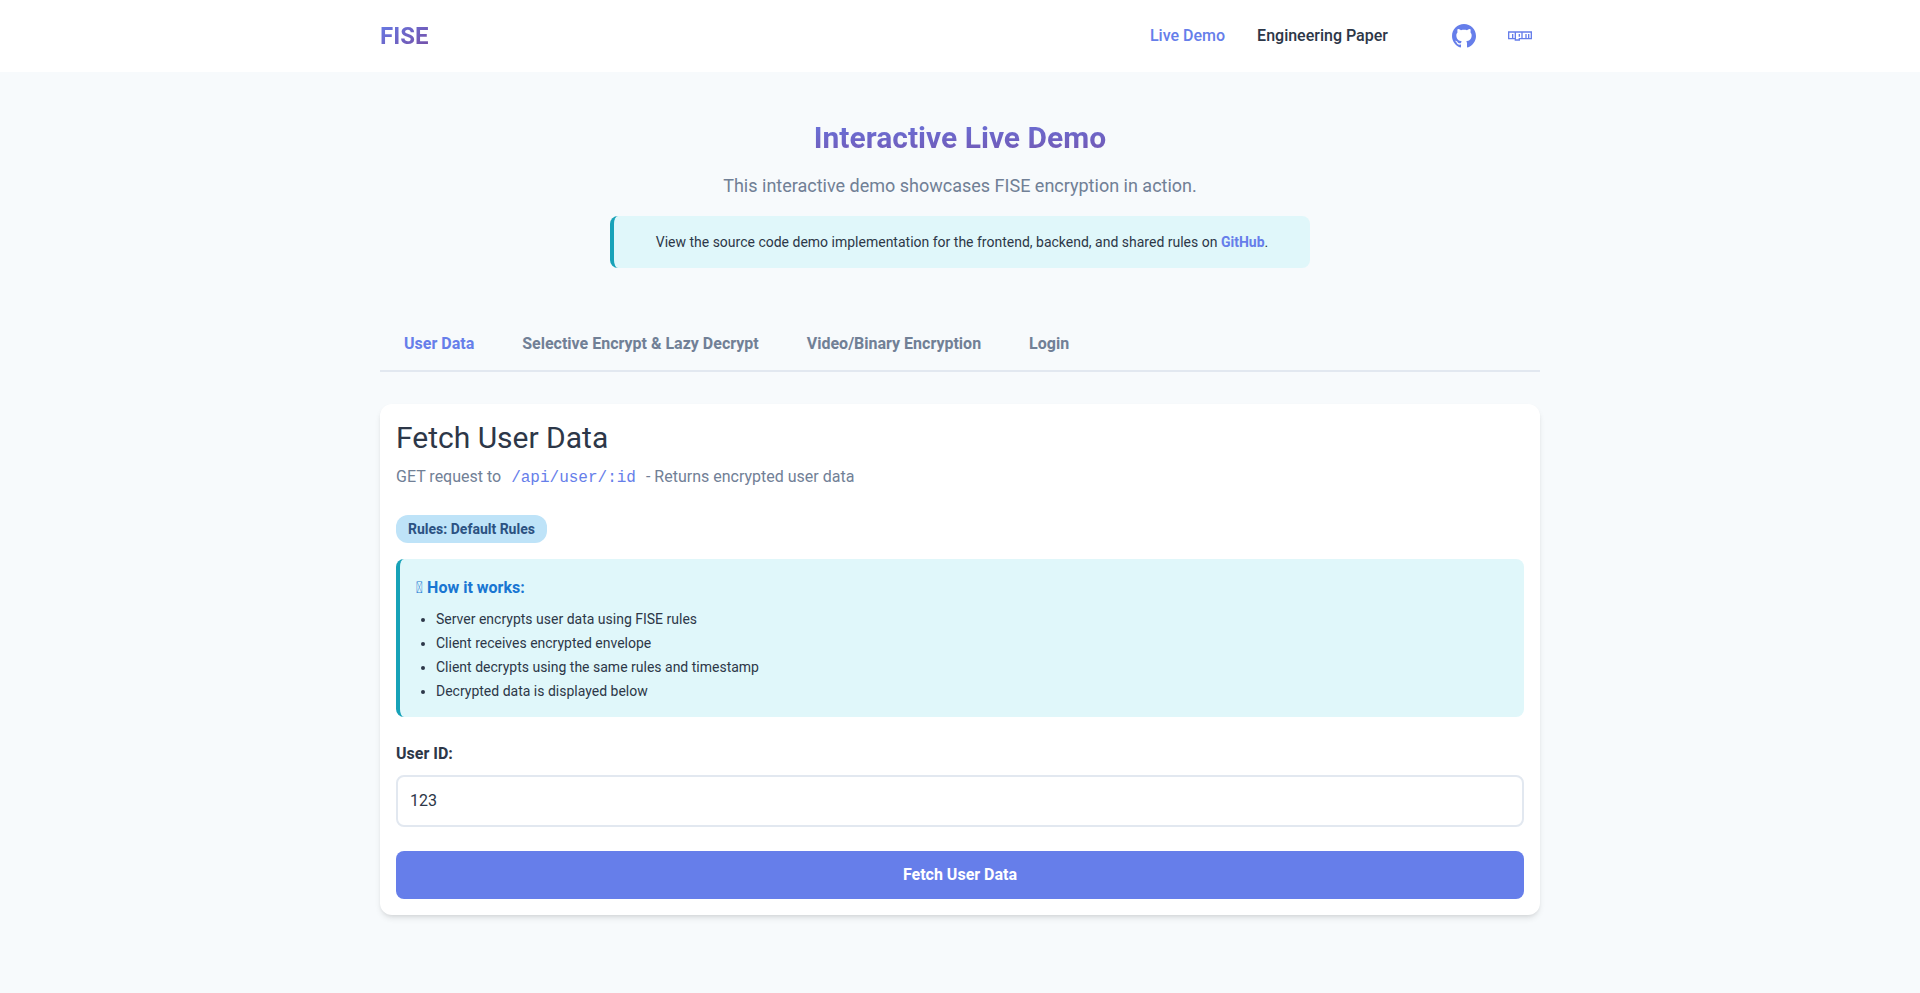The width and height of the screenshot is (1920, 993).
Task: Click the Interactive Live Demo heading
Action: 960,138
